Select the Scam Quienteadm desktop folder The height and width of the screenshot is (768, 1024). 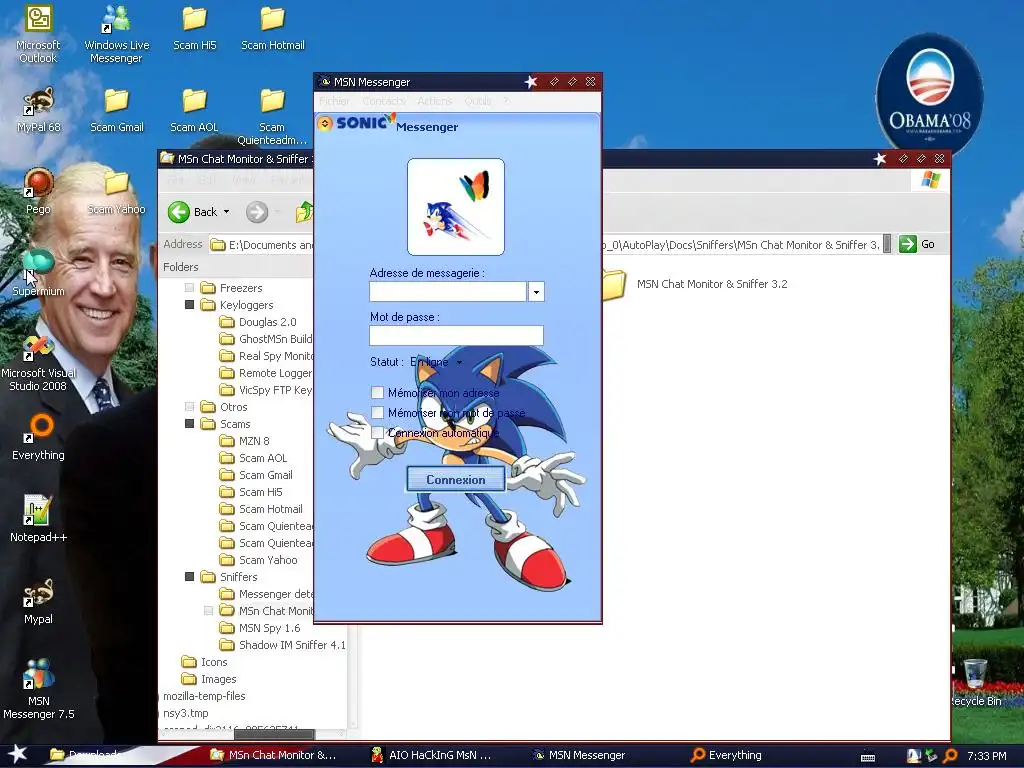pyautogui.click(x=272, y=117)
